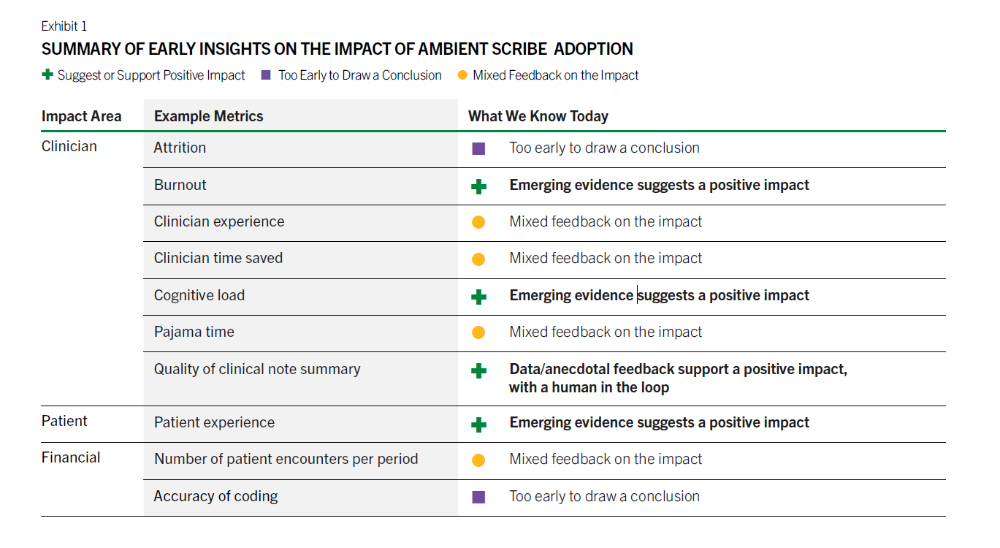
Task: Click the green plus icon in Burnout row
Action: (479, 186)
